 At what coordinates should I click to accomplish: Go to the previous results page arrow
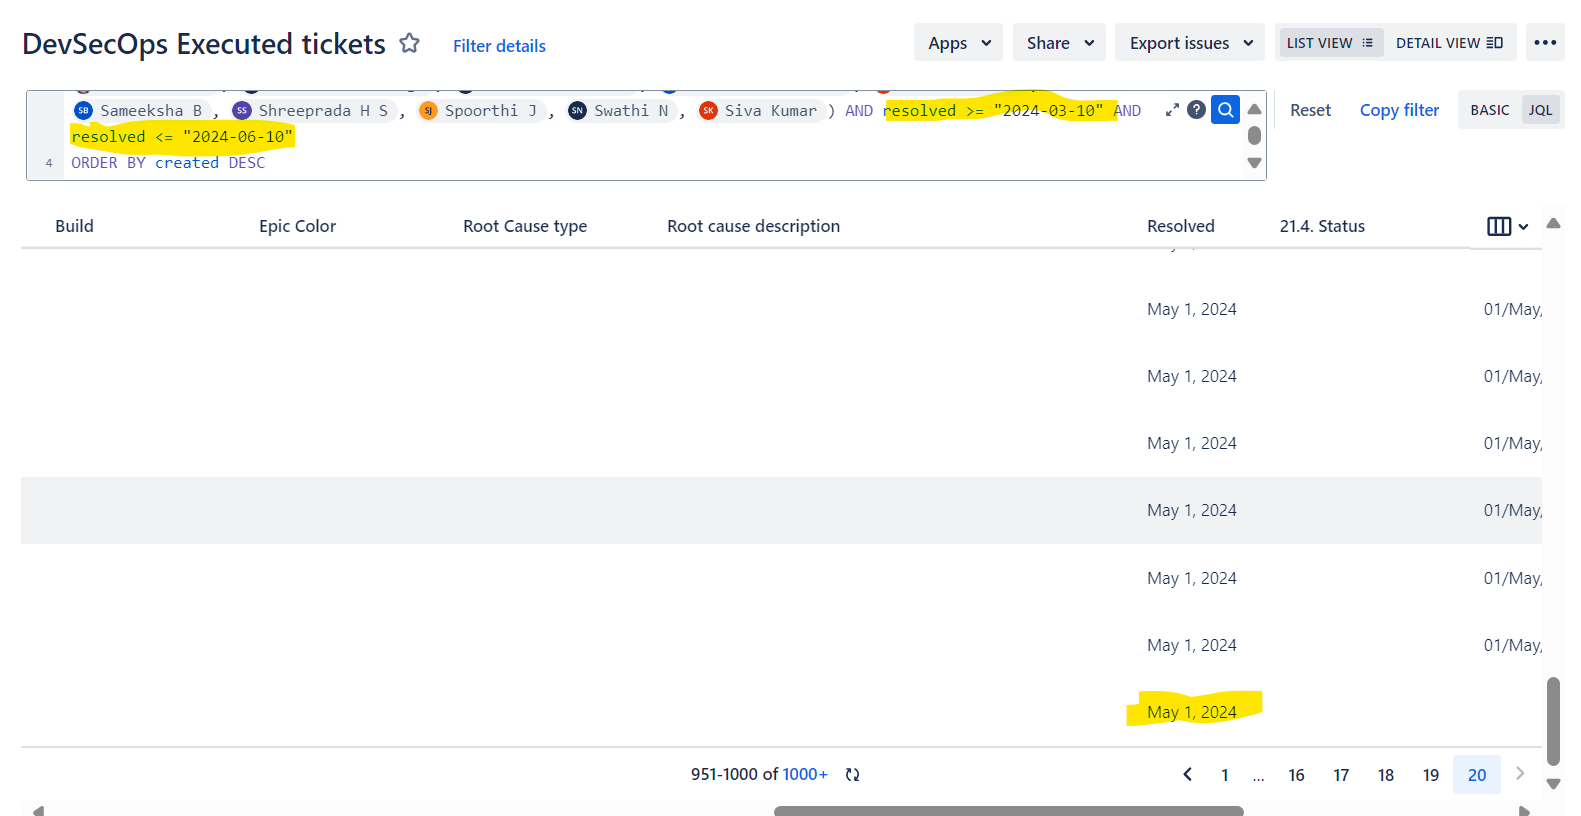[1187, 774]
